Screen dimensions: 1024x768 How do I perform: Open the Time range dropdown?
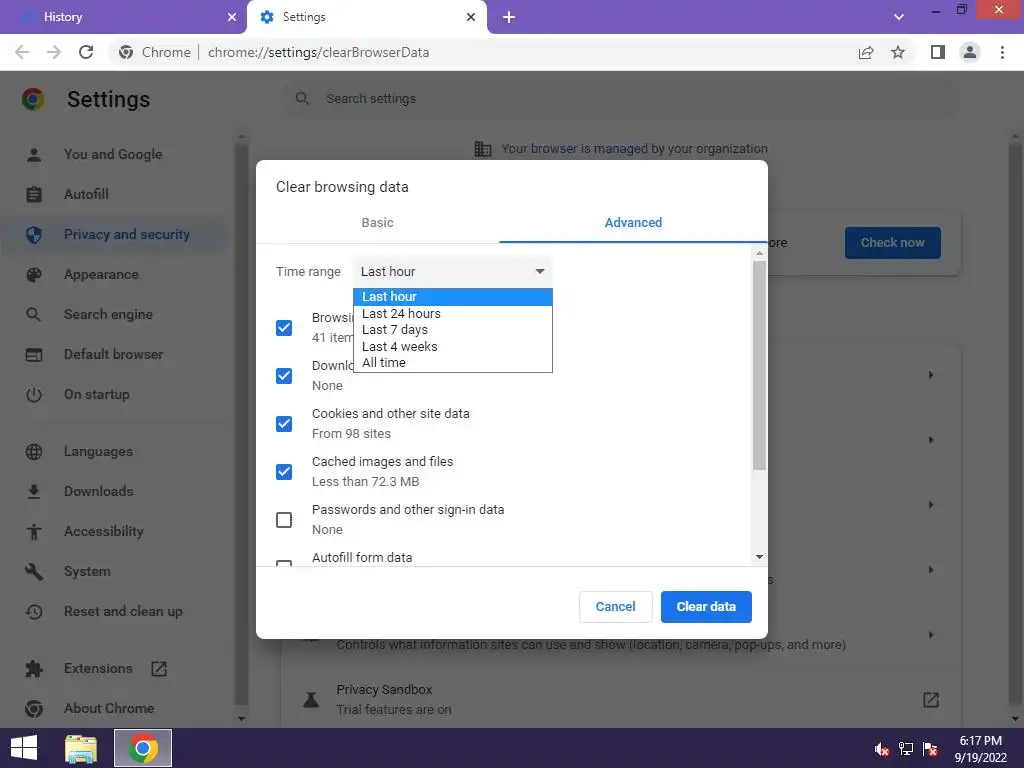pyautogui.click(x=453, y=272)
